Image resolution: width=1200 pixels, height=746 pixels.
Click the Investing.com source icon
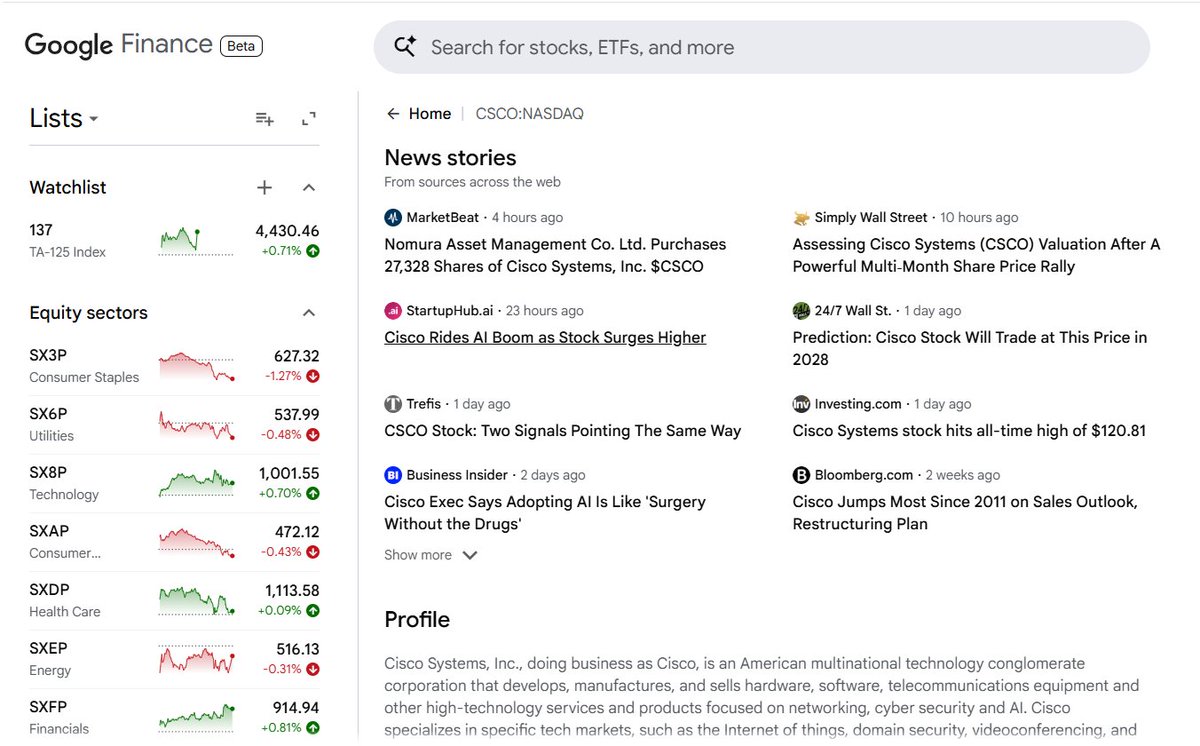(x=801, y=404)
